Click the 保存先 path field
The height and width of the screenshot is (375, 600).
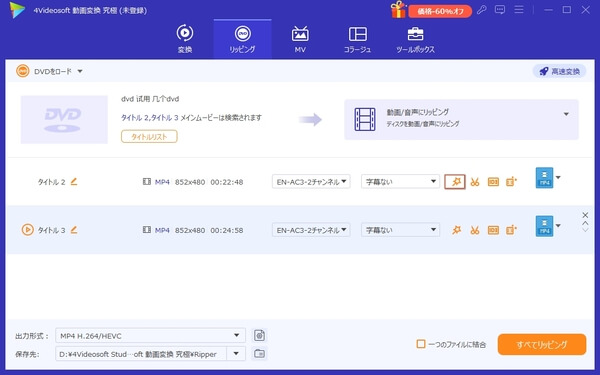pos(141,354)
